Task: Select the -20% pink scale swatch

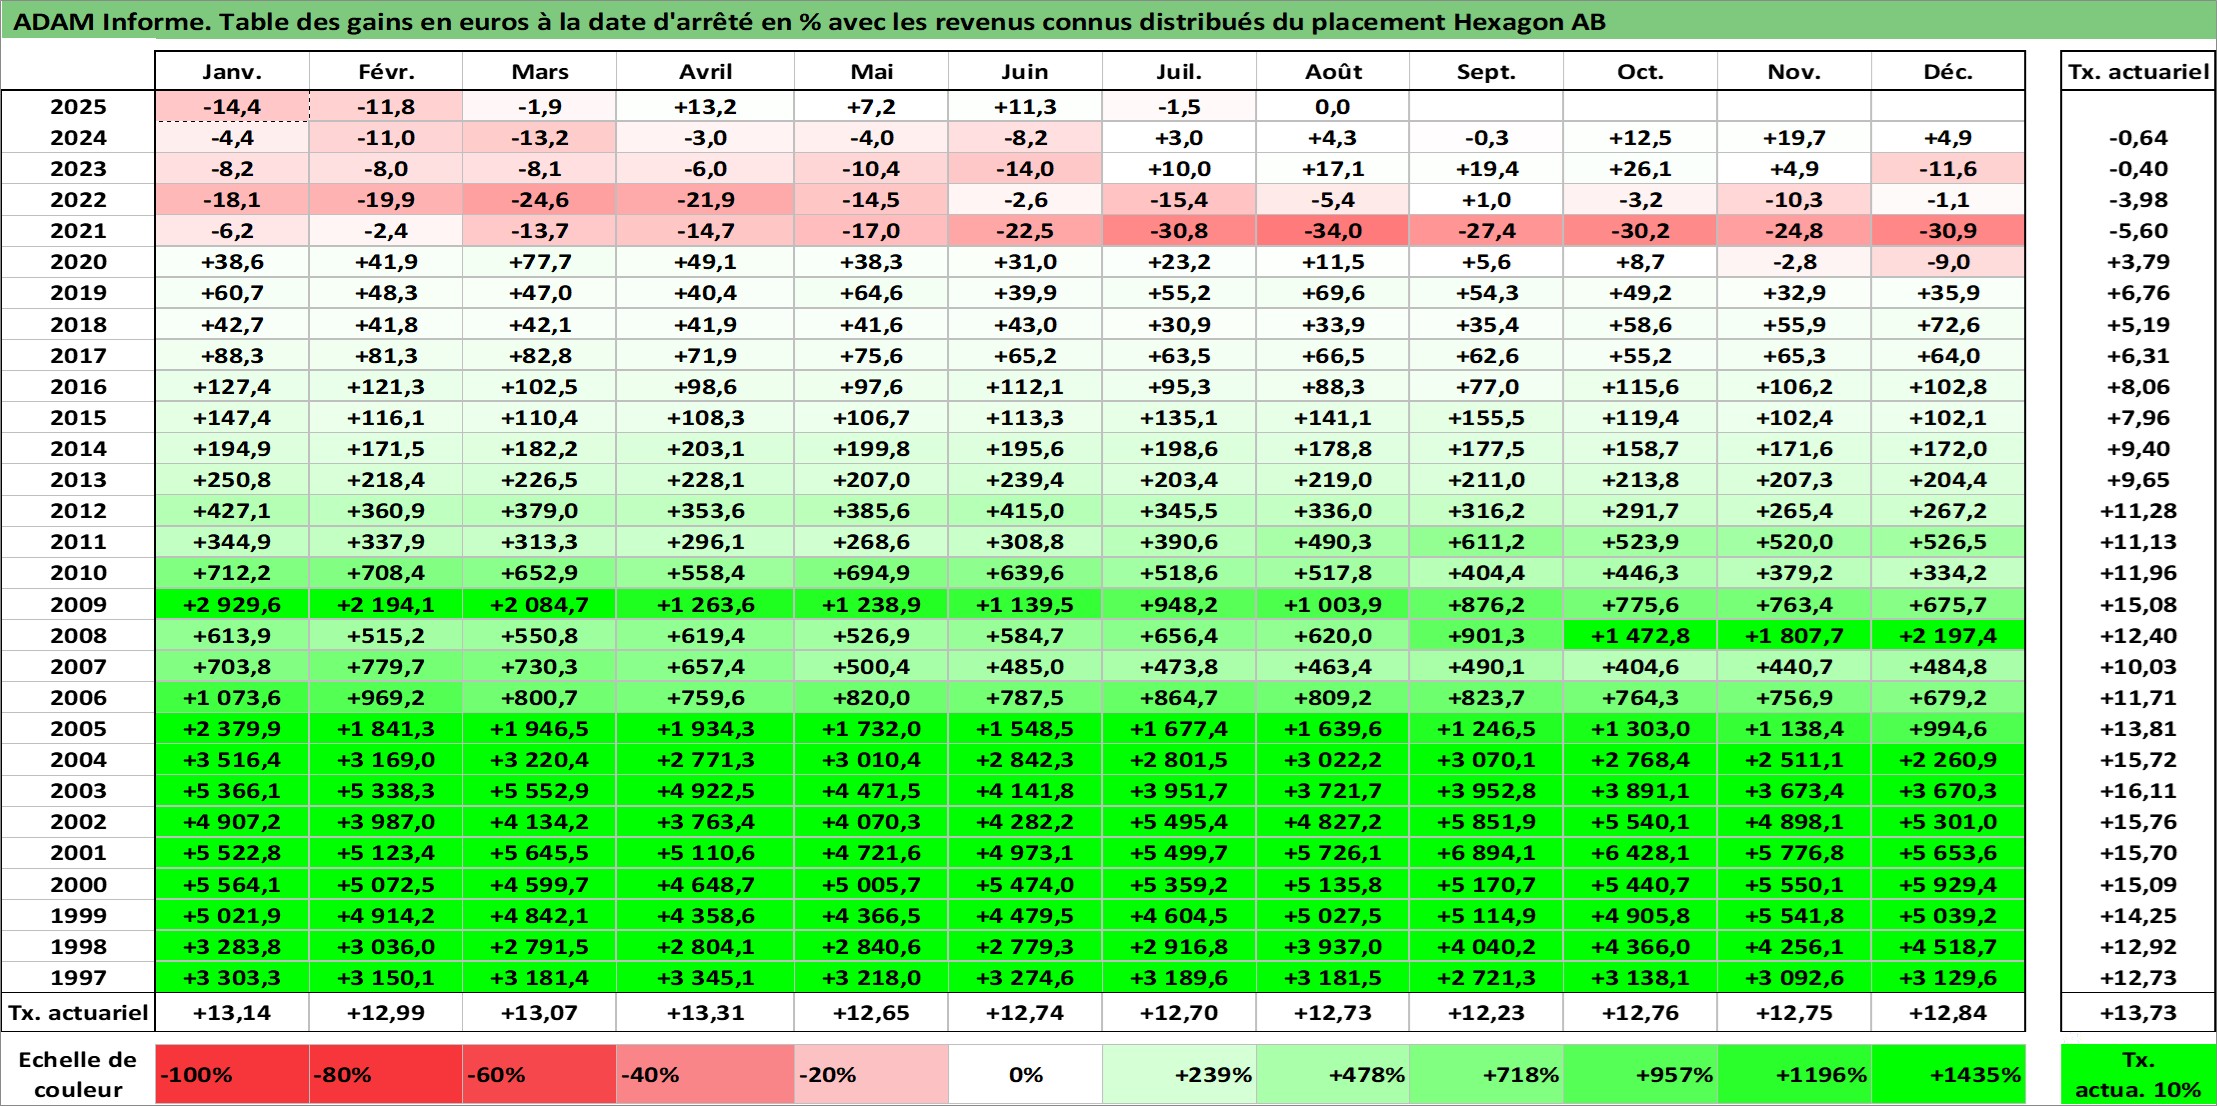Action: click(x=871, y=1074)
